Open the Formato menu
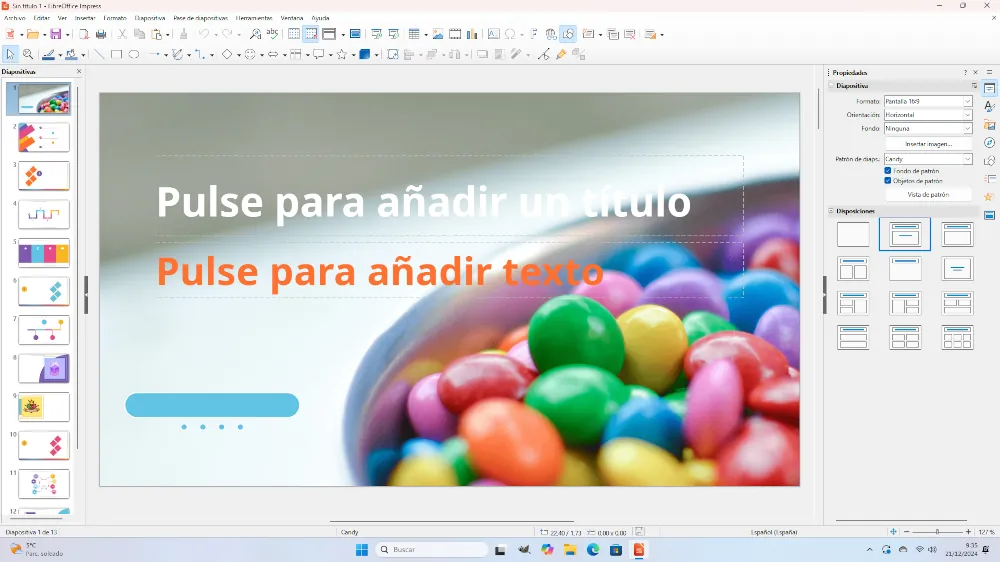Image resolution: width=1000 pixels, height=562 pixels. [115, 18]
